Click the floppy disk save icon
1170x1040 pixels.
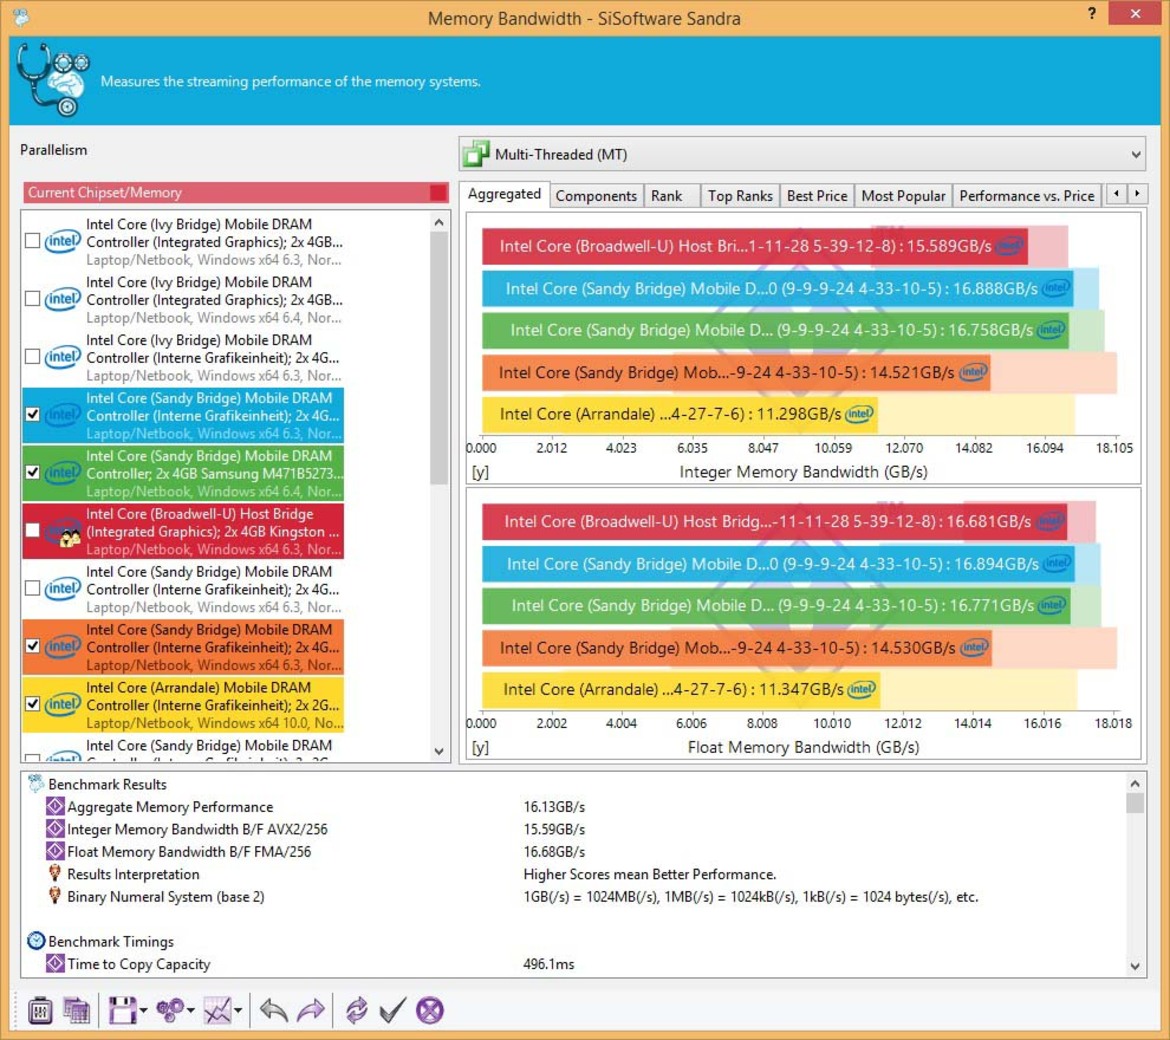tap(122, 1011)
